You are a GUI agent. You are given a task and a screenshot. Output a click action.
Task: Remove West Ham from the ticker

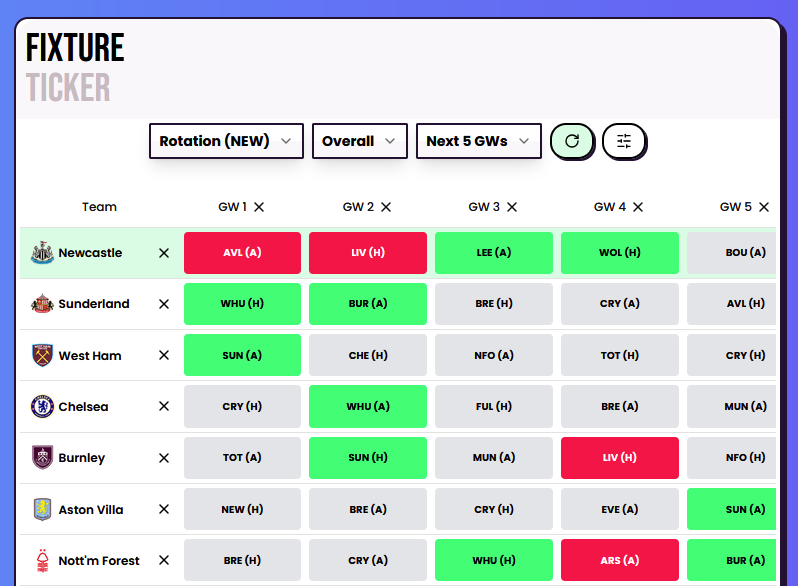pos(164,356)
